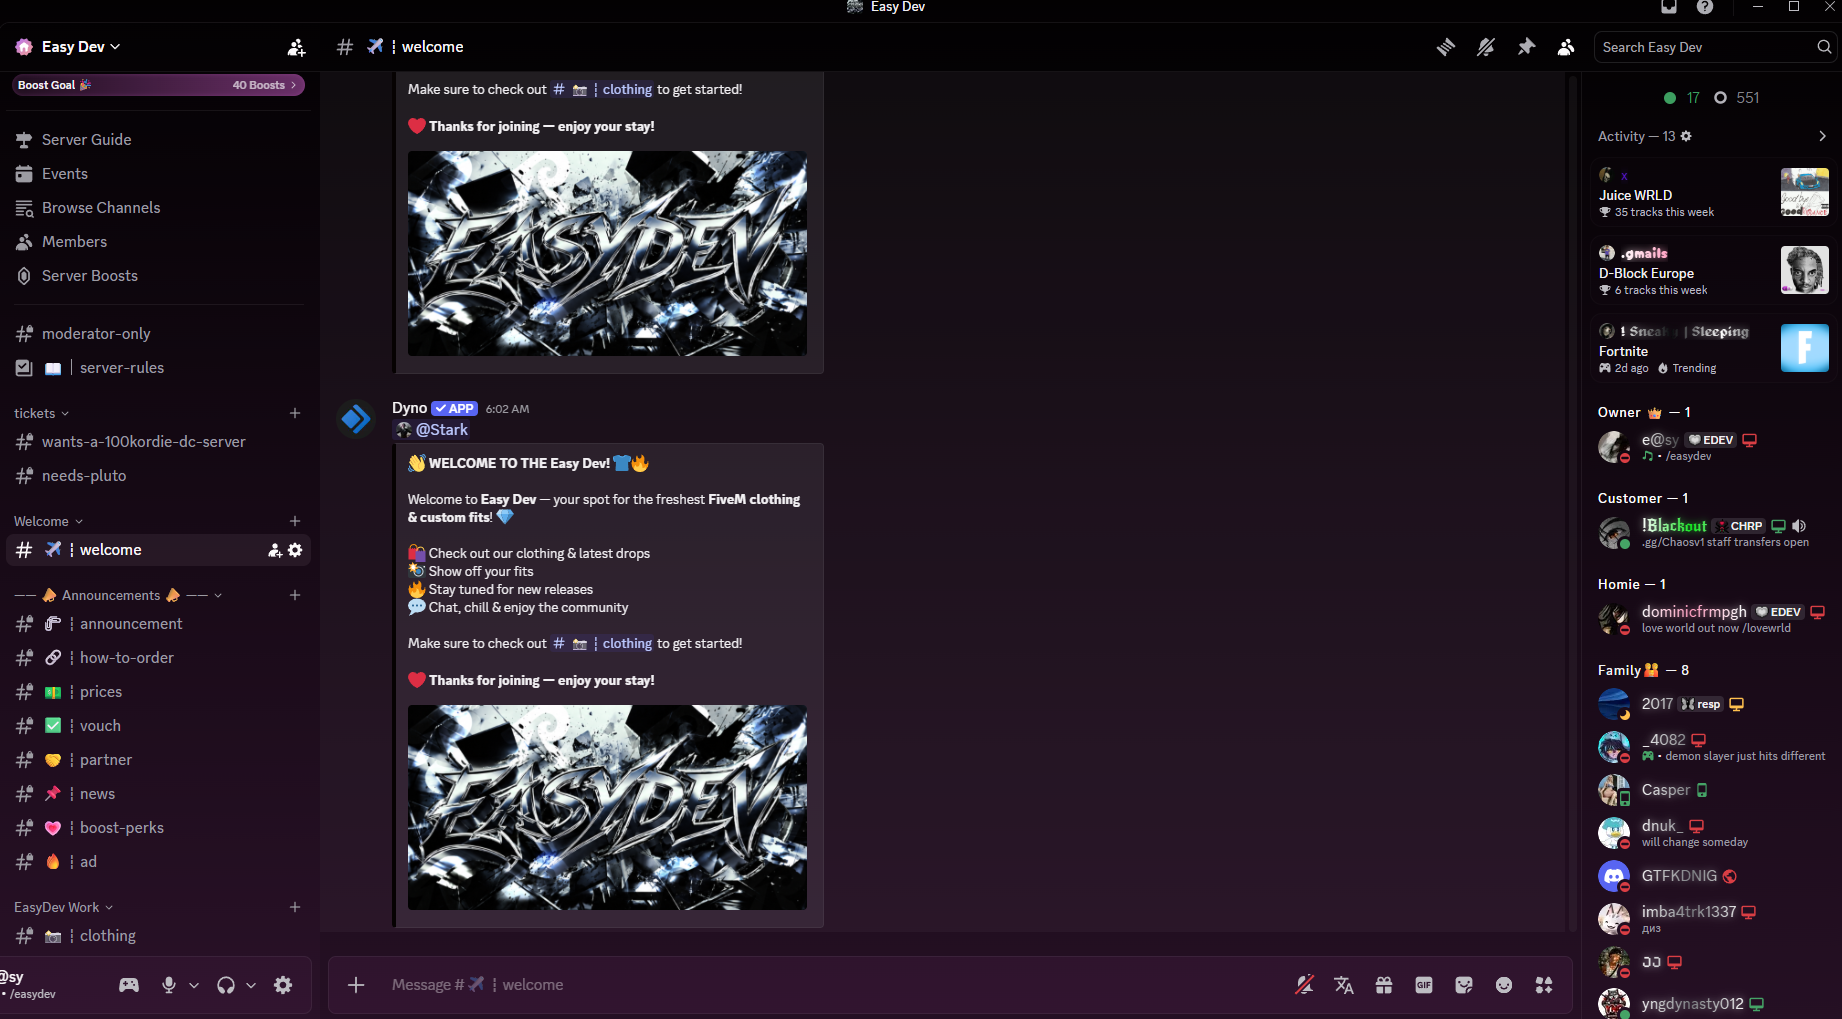Mute the microphone

tap(169, 985)
